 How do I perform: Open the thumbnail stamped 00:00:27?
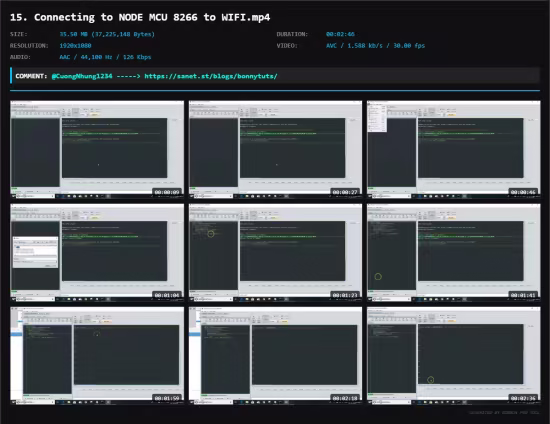[x=275, y=149]
